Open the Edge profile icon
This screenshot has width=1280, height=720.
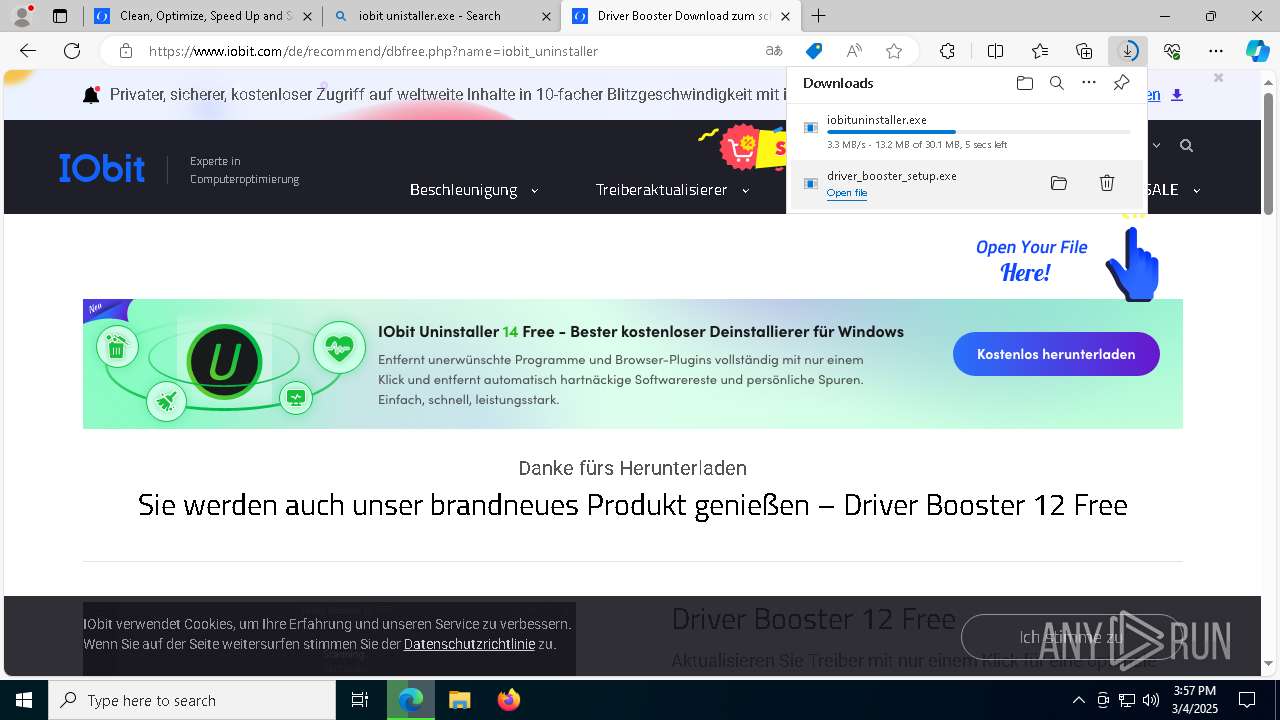pyautogui.click(x=22, y=16)
